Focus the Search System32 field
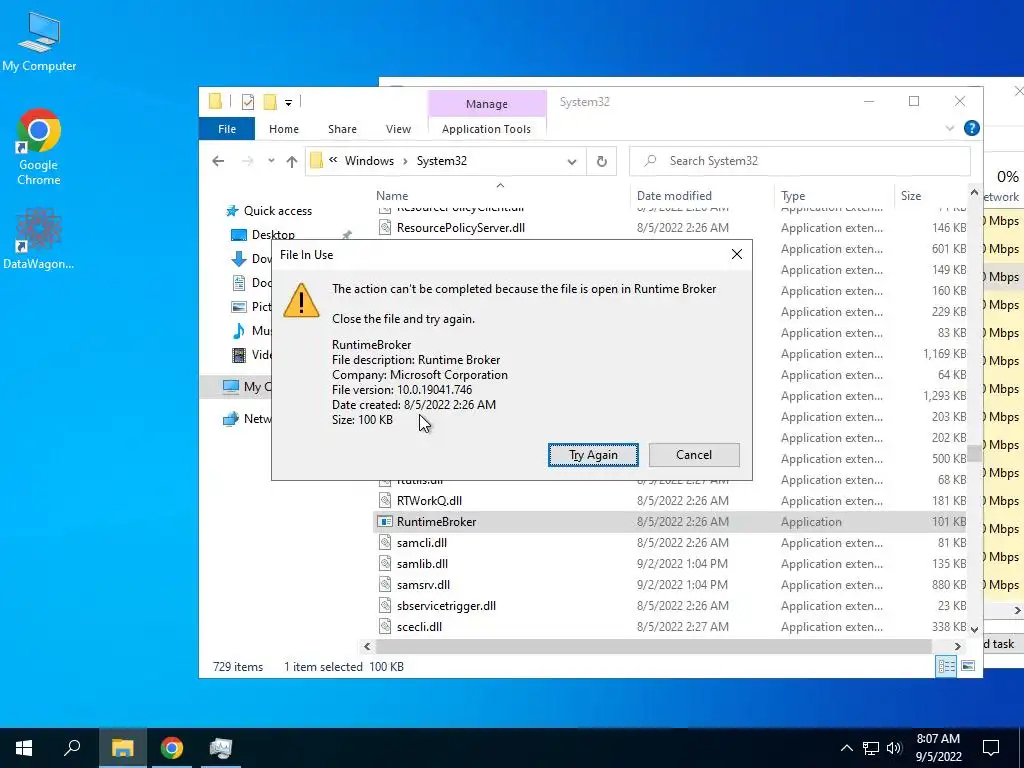Screen dimensions: 1024x768 pyautogui.click(x=799, y=161)
